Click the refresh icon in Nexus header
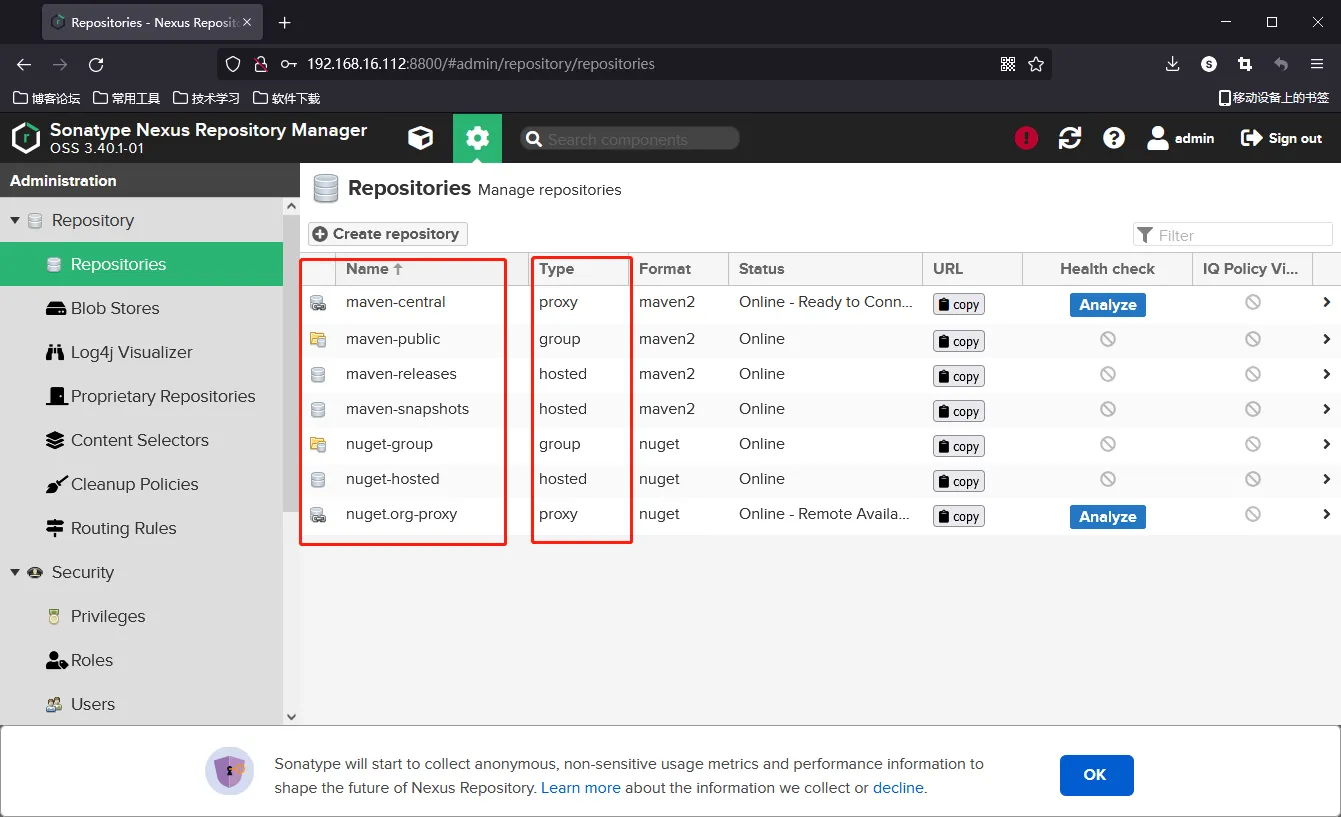The height and width of the screenshot is (817, 1341). click(1070, 138)
